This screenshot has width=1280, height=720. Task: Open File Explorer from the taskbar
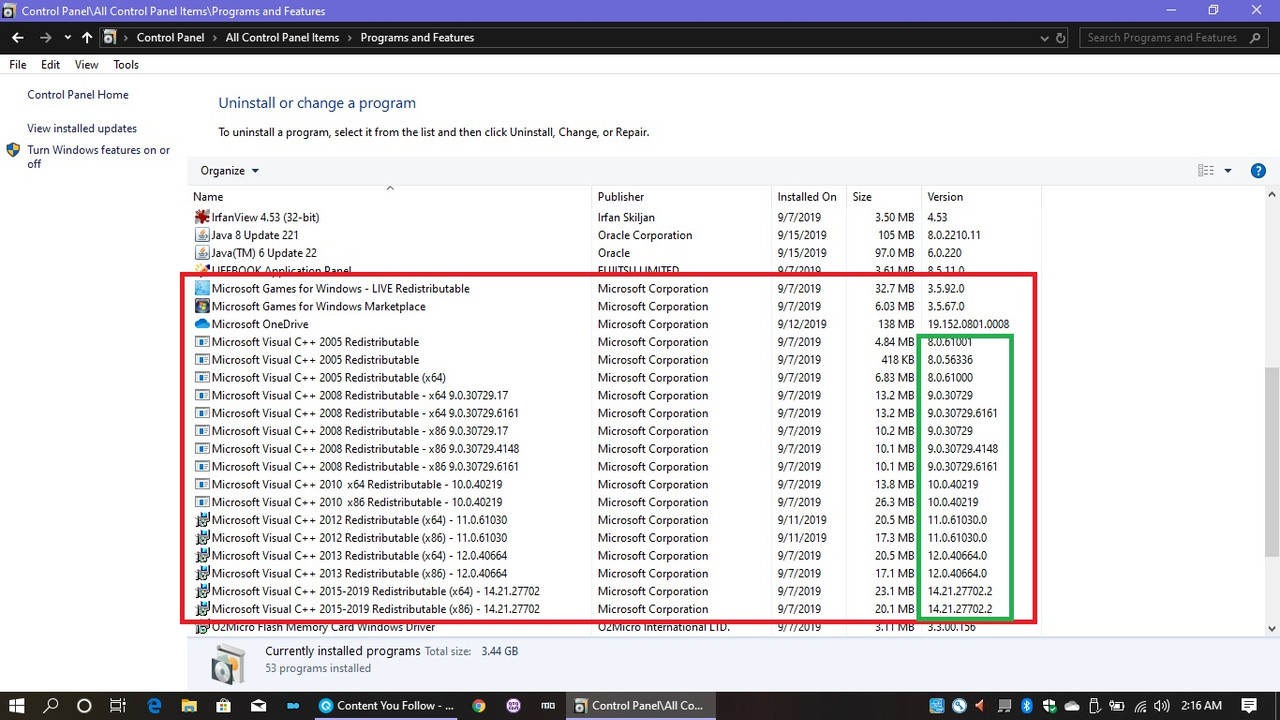[190, 705]
